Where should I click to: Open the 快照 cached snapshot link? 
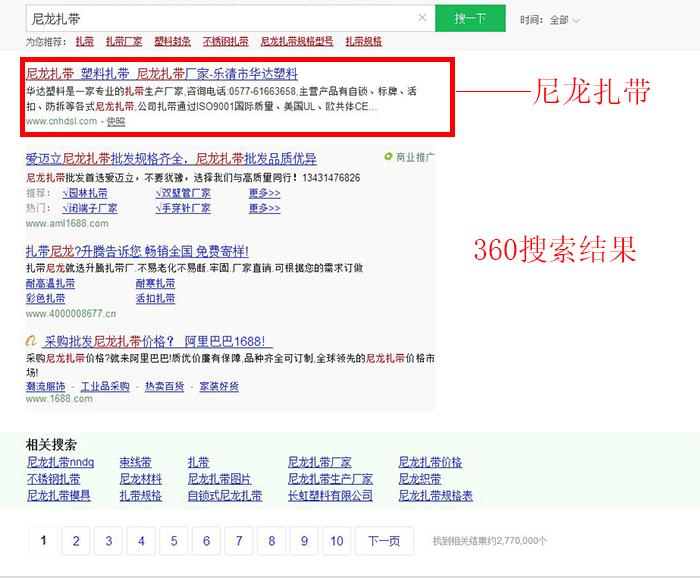pyautogui.click(x=116, y=121)
